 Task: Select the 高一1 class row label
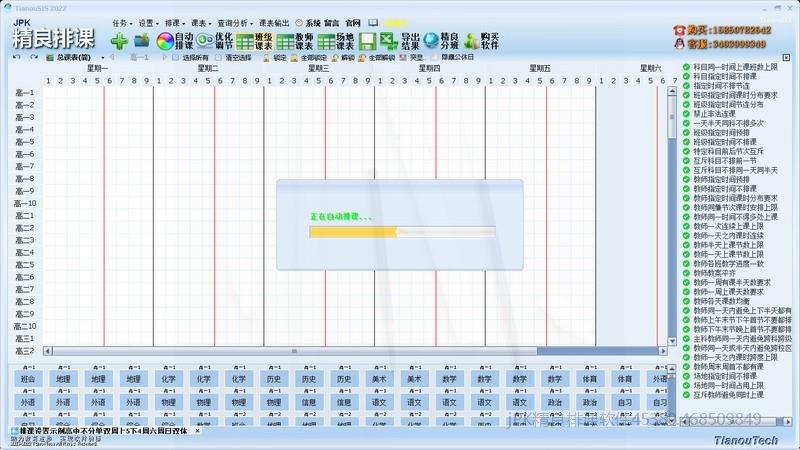tap(24, 93)
